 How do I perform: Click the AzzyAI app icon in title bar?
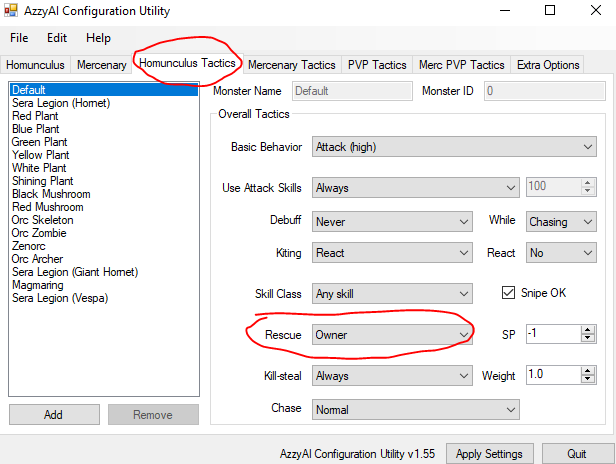pyautogui.click(x=11, y=10)
